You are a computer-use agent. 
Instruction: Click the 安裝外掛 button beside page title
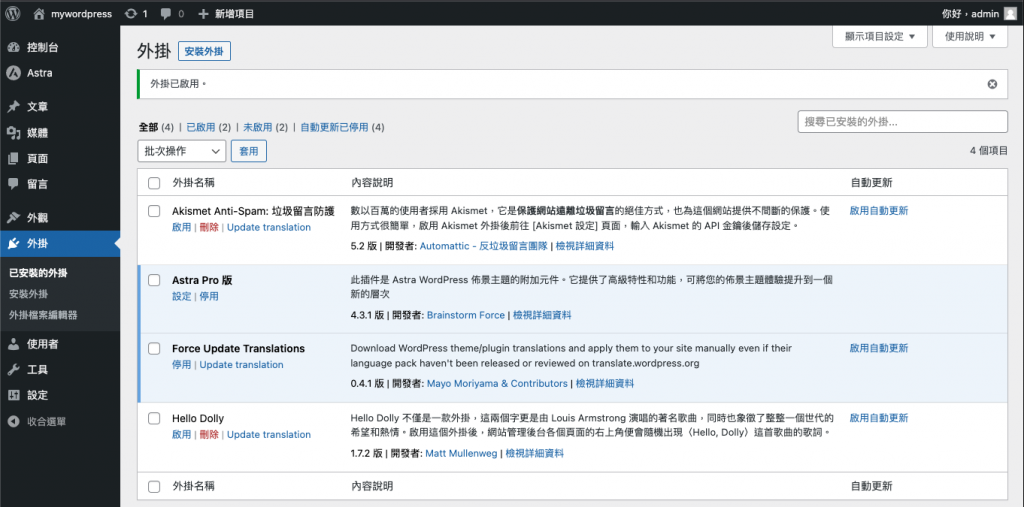[204, 52]
